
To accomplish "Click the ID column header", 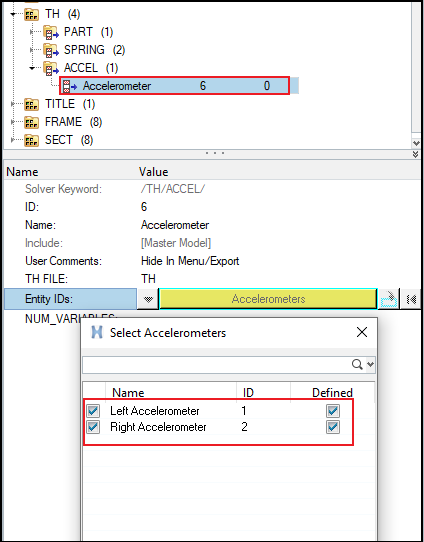I will tap(248, 393).
